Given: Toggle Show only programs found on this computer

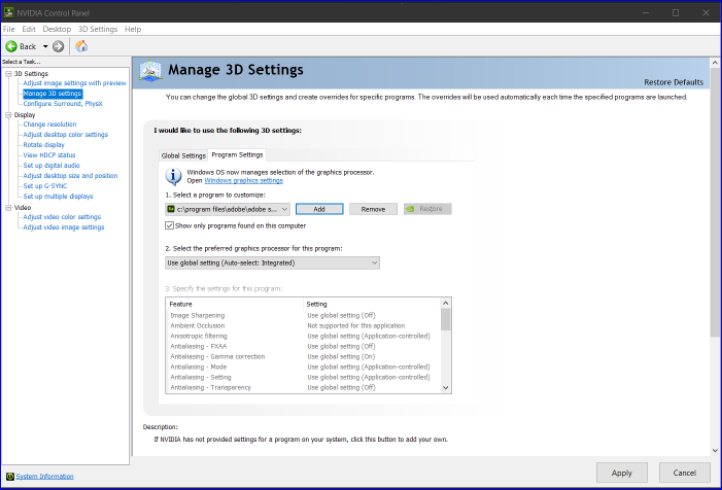Looking at the screenshot, I should coord(169,226).
